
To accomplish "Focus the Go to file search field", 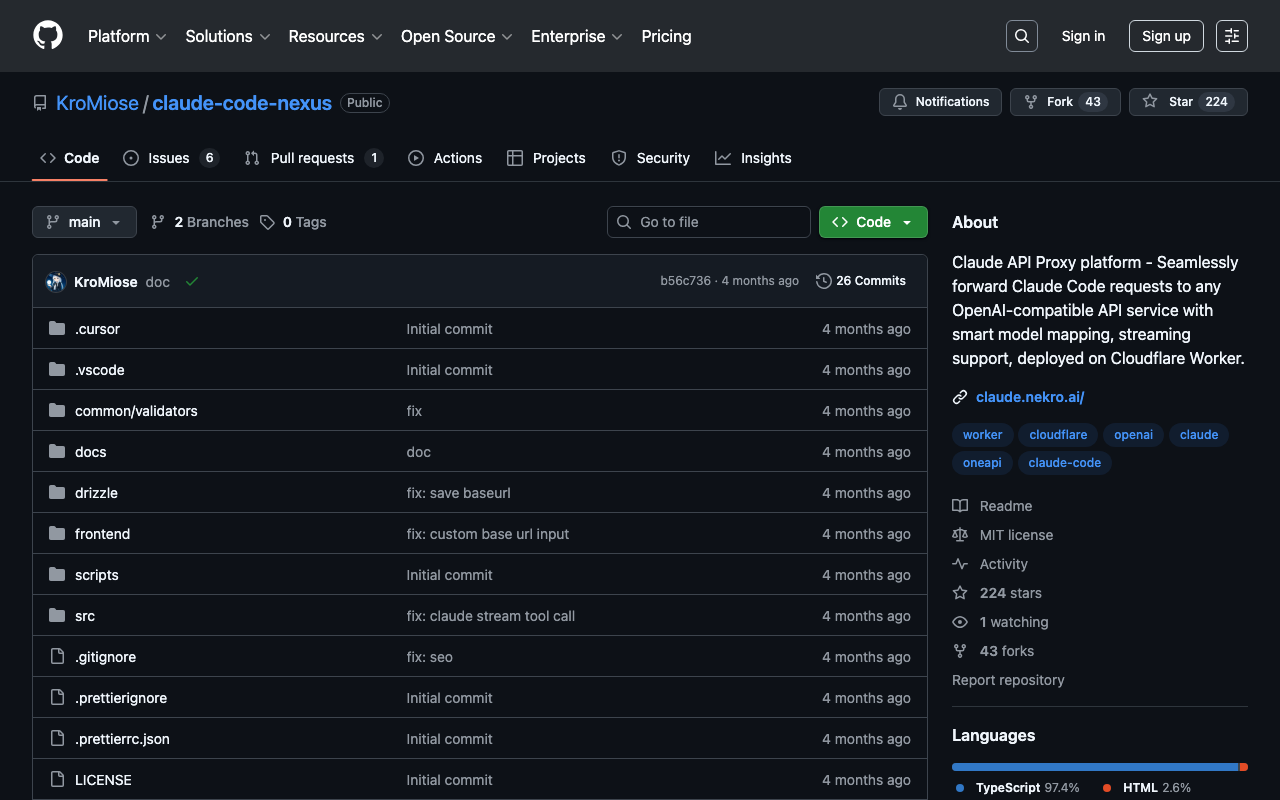I will tap(709, 222).
